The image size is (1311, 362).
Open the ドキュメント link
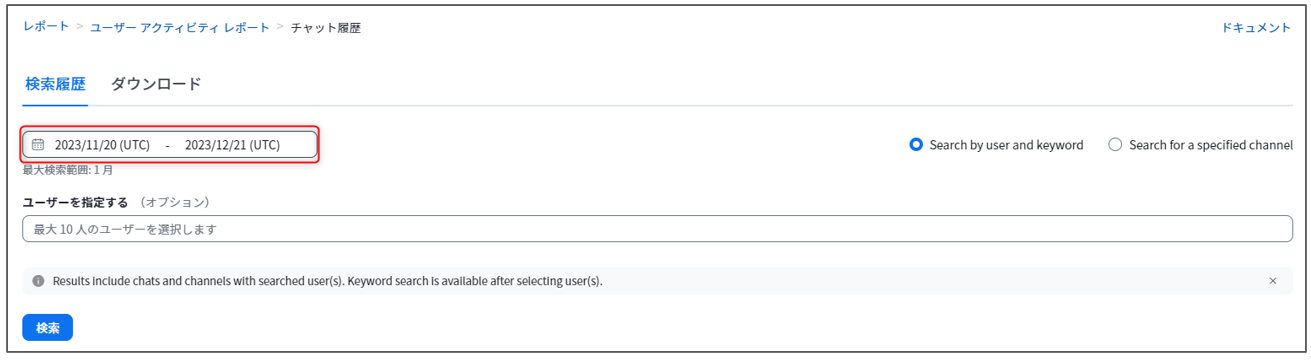(1256, 28)
